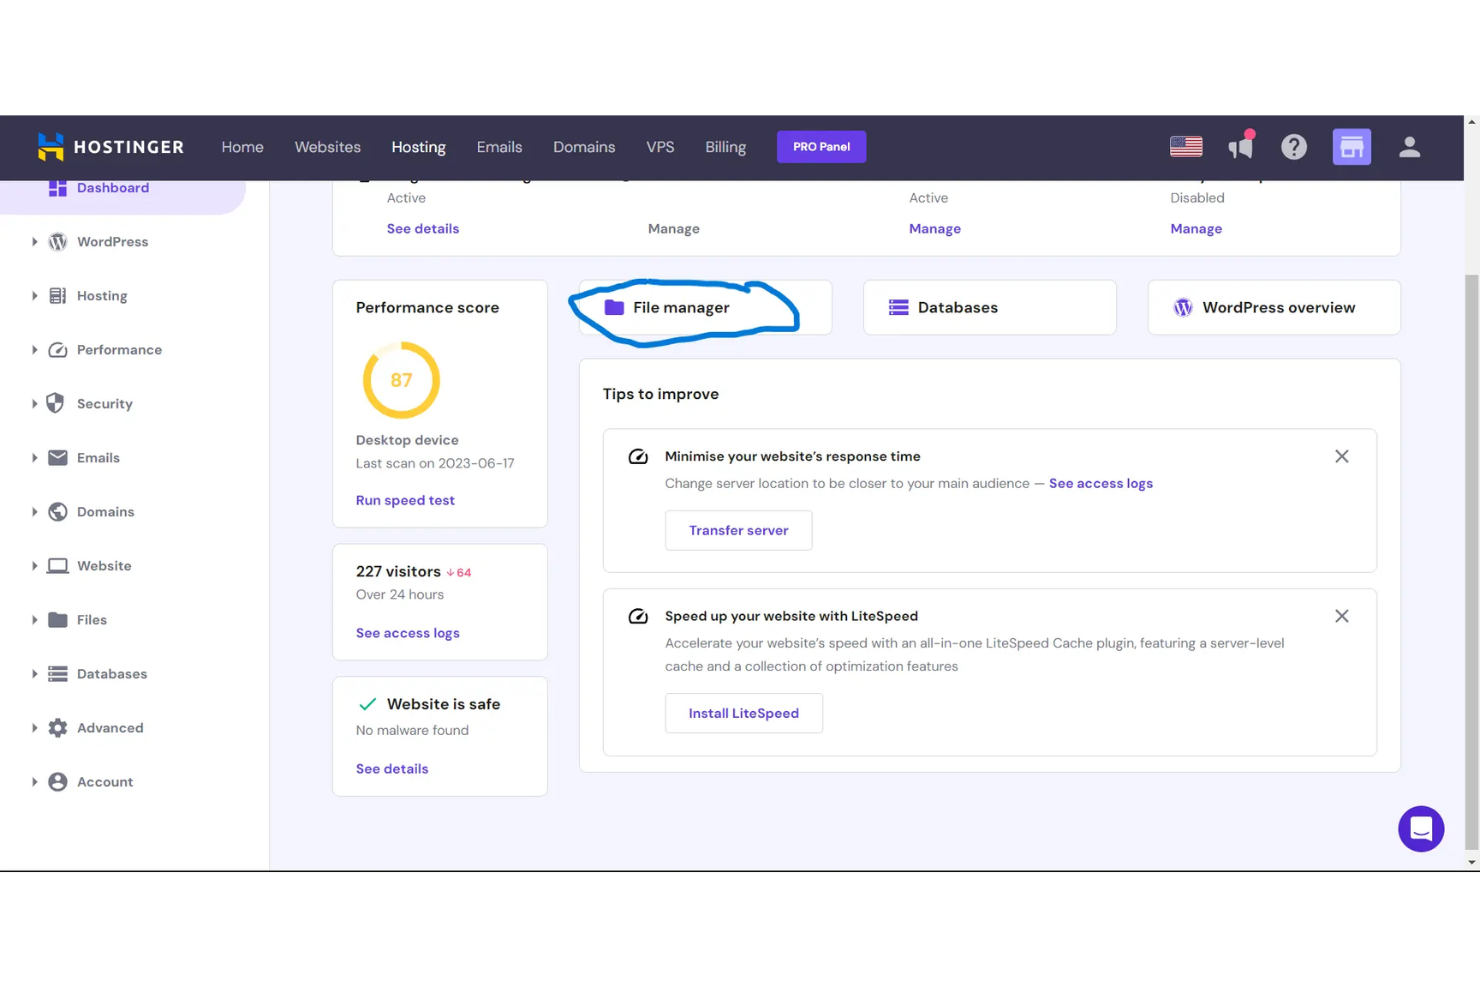
Task: Open the Databases panel
Action: 957,307
